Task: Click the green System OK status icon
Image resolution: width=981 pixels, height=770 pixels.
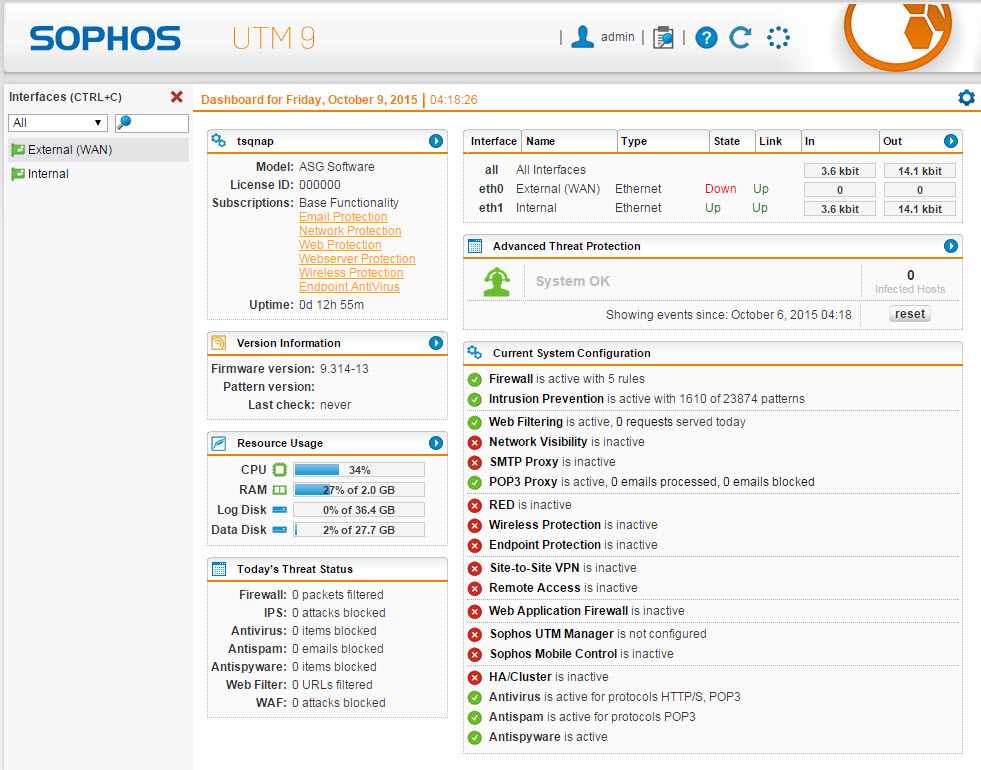Action: pos(497,281)
